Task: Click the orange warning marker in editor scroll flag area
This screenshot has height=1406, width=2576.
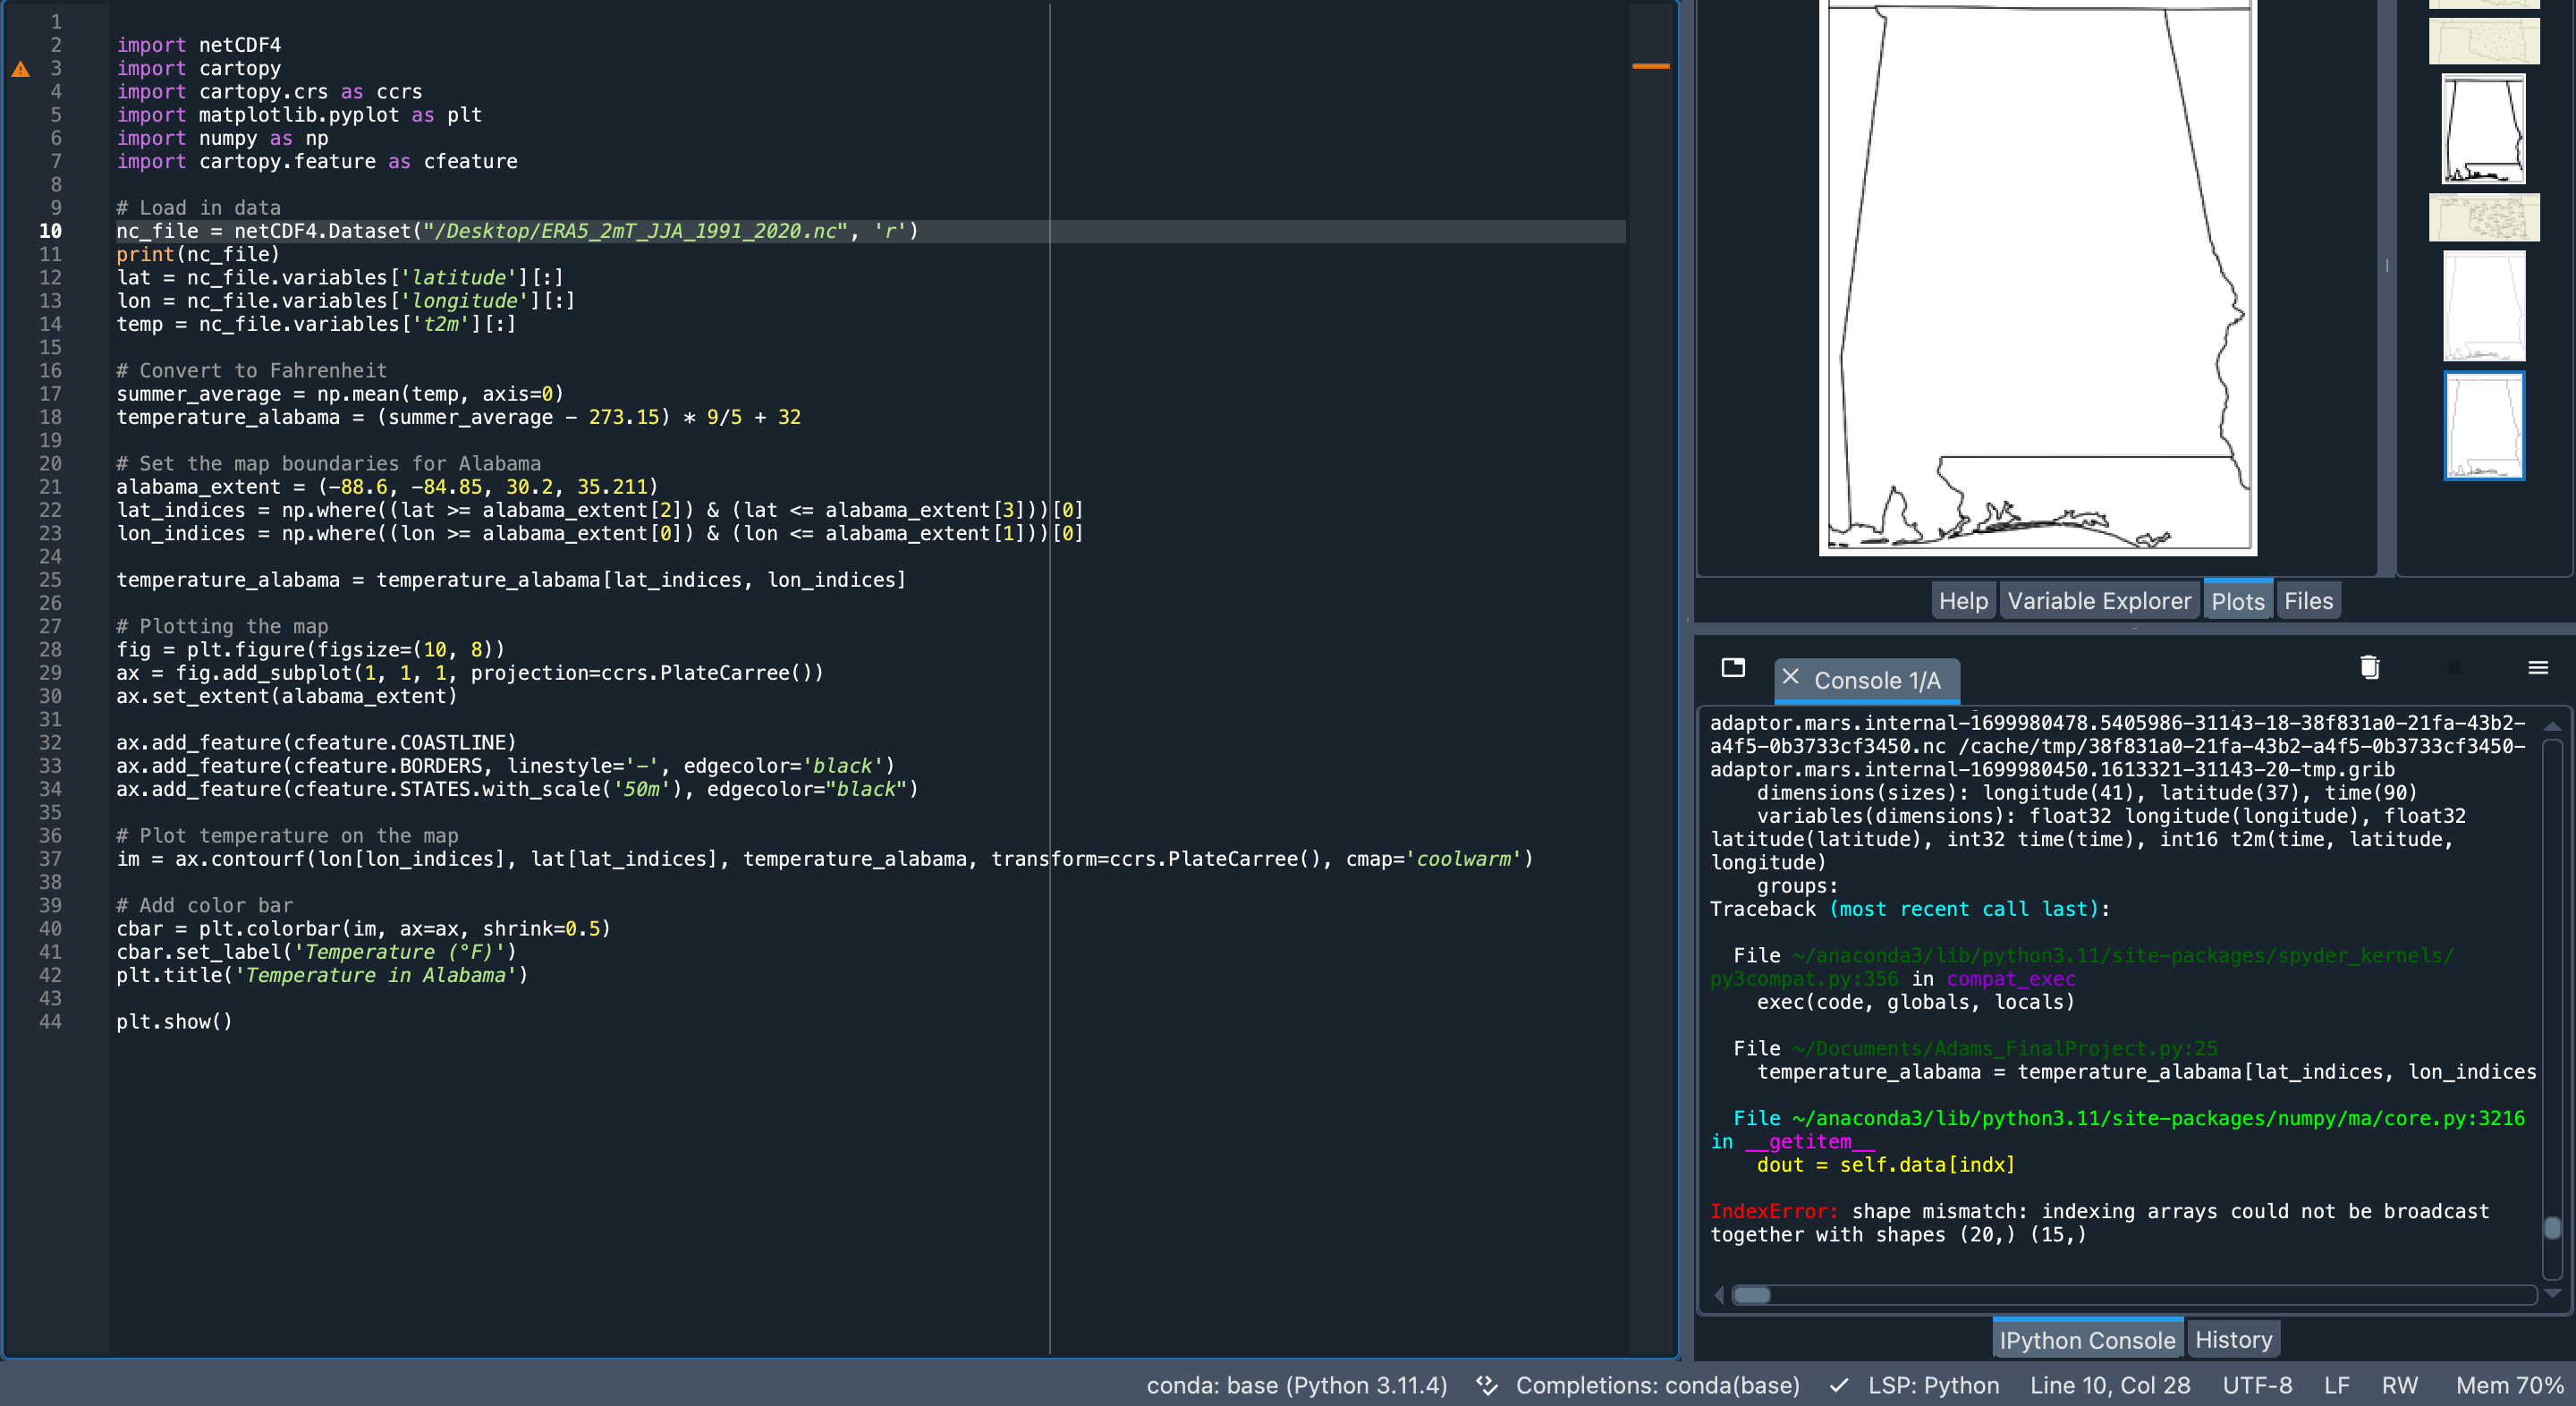Action: tap(1650, 66)
